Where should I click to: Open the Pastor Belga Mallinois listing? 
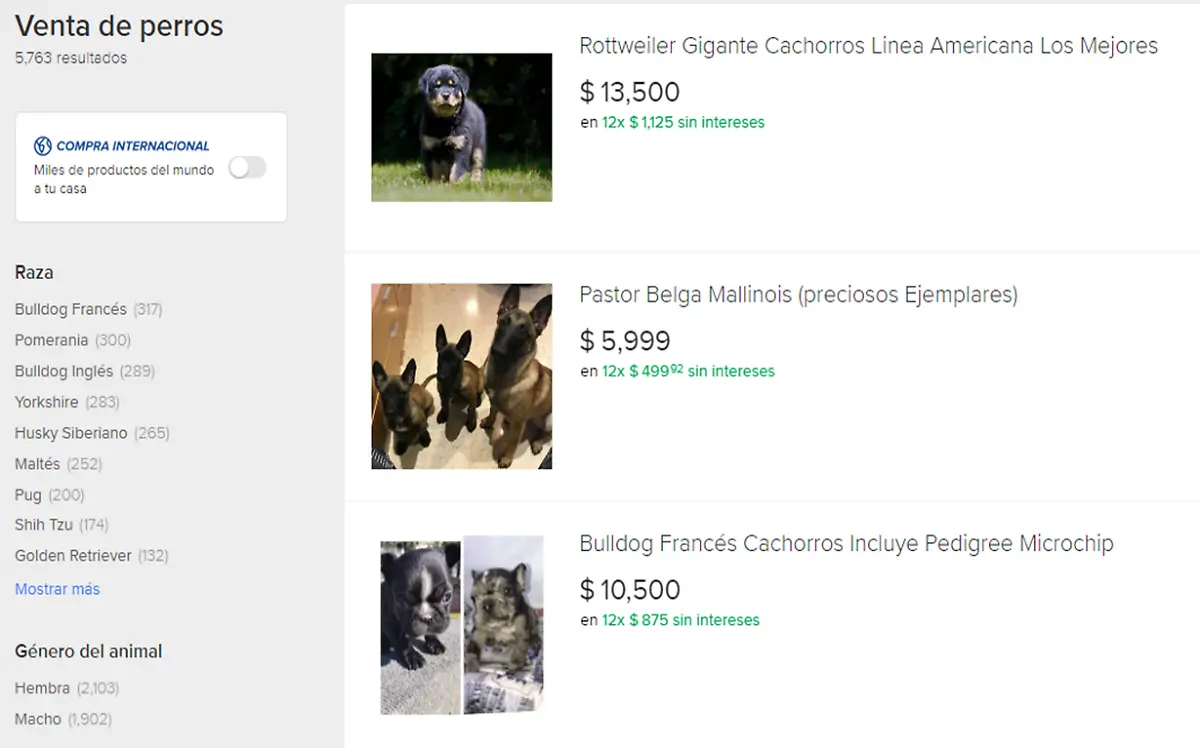tap(799, 294)
